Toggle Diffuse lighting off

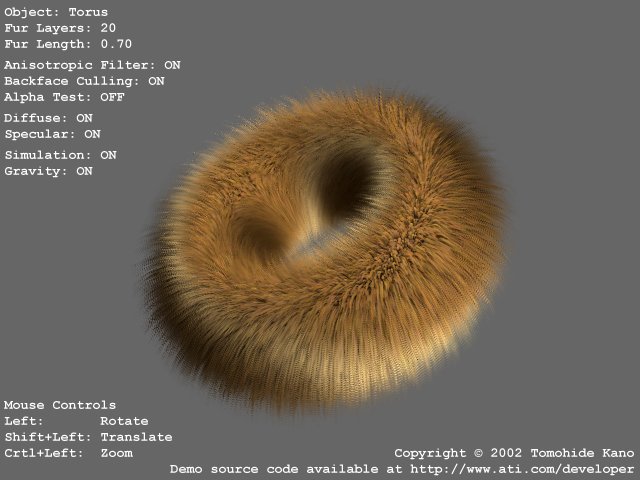point(48,118)
